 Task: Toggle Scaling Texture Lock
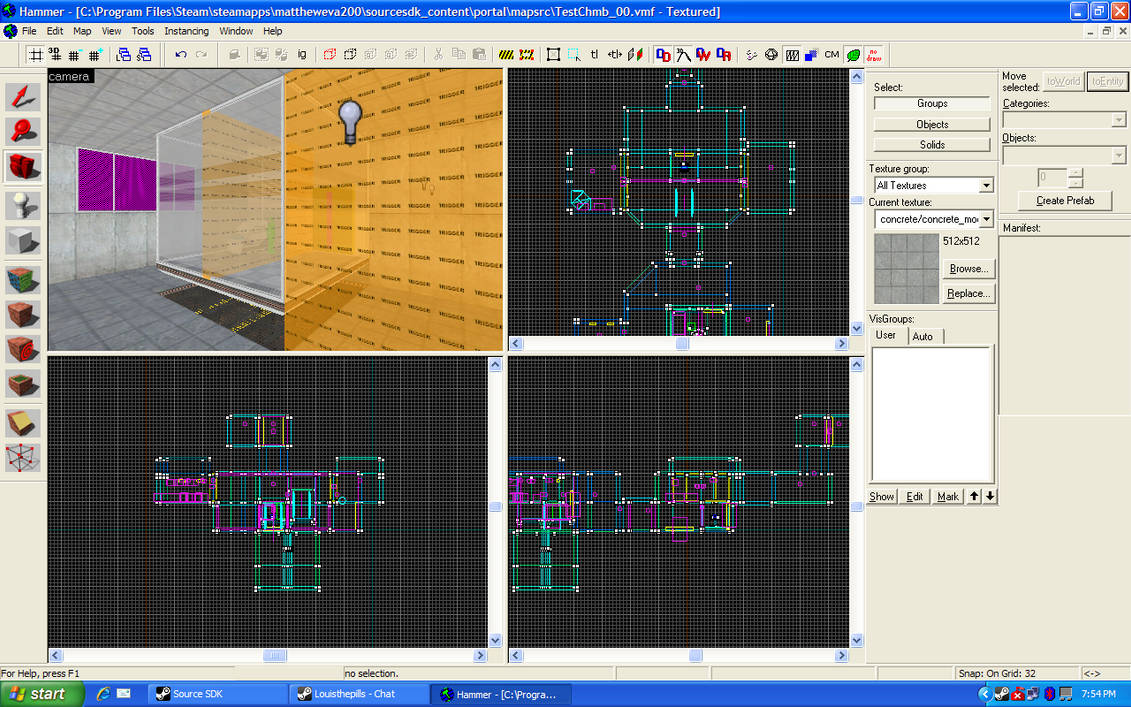tap(615, 55)
